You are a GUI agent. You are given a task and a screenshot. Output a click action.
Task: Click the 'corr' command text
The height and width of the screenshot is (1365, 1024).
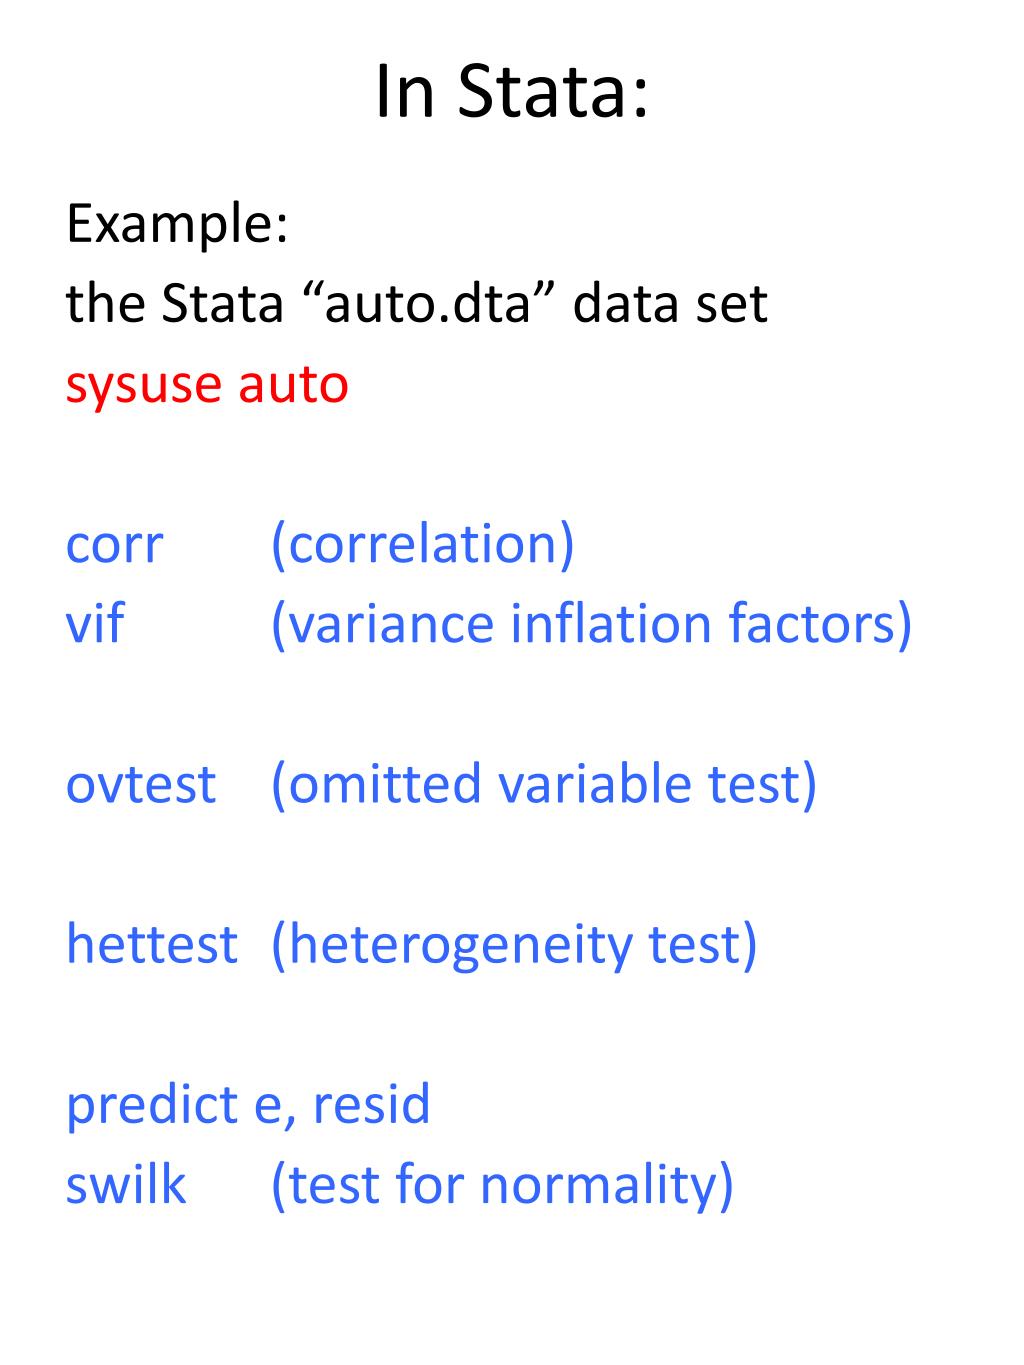coord(114,546)
